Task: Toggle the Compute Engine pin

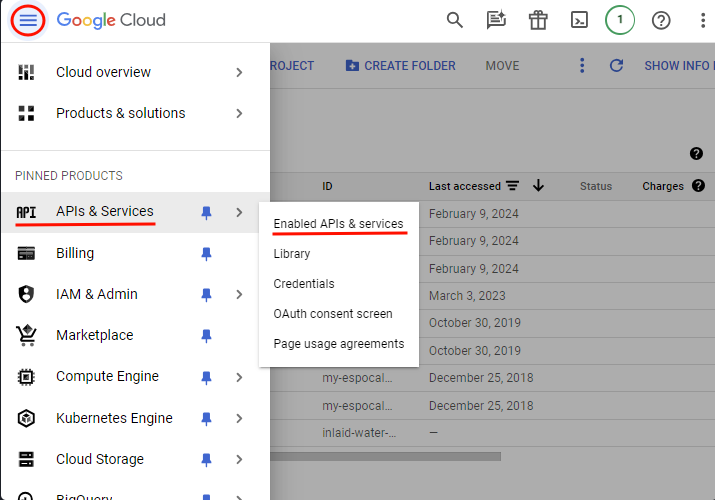Action: coord(206,378)
